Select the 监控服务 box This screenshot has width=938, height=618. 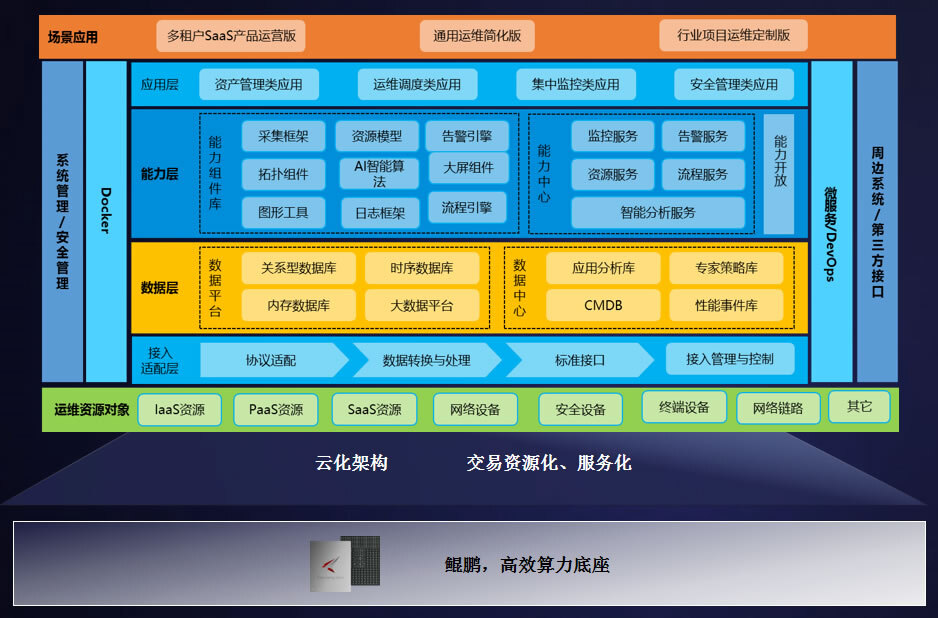[613, 136]
